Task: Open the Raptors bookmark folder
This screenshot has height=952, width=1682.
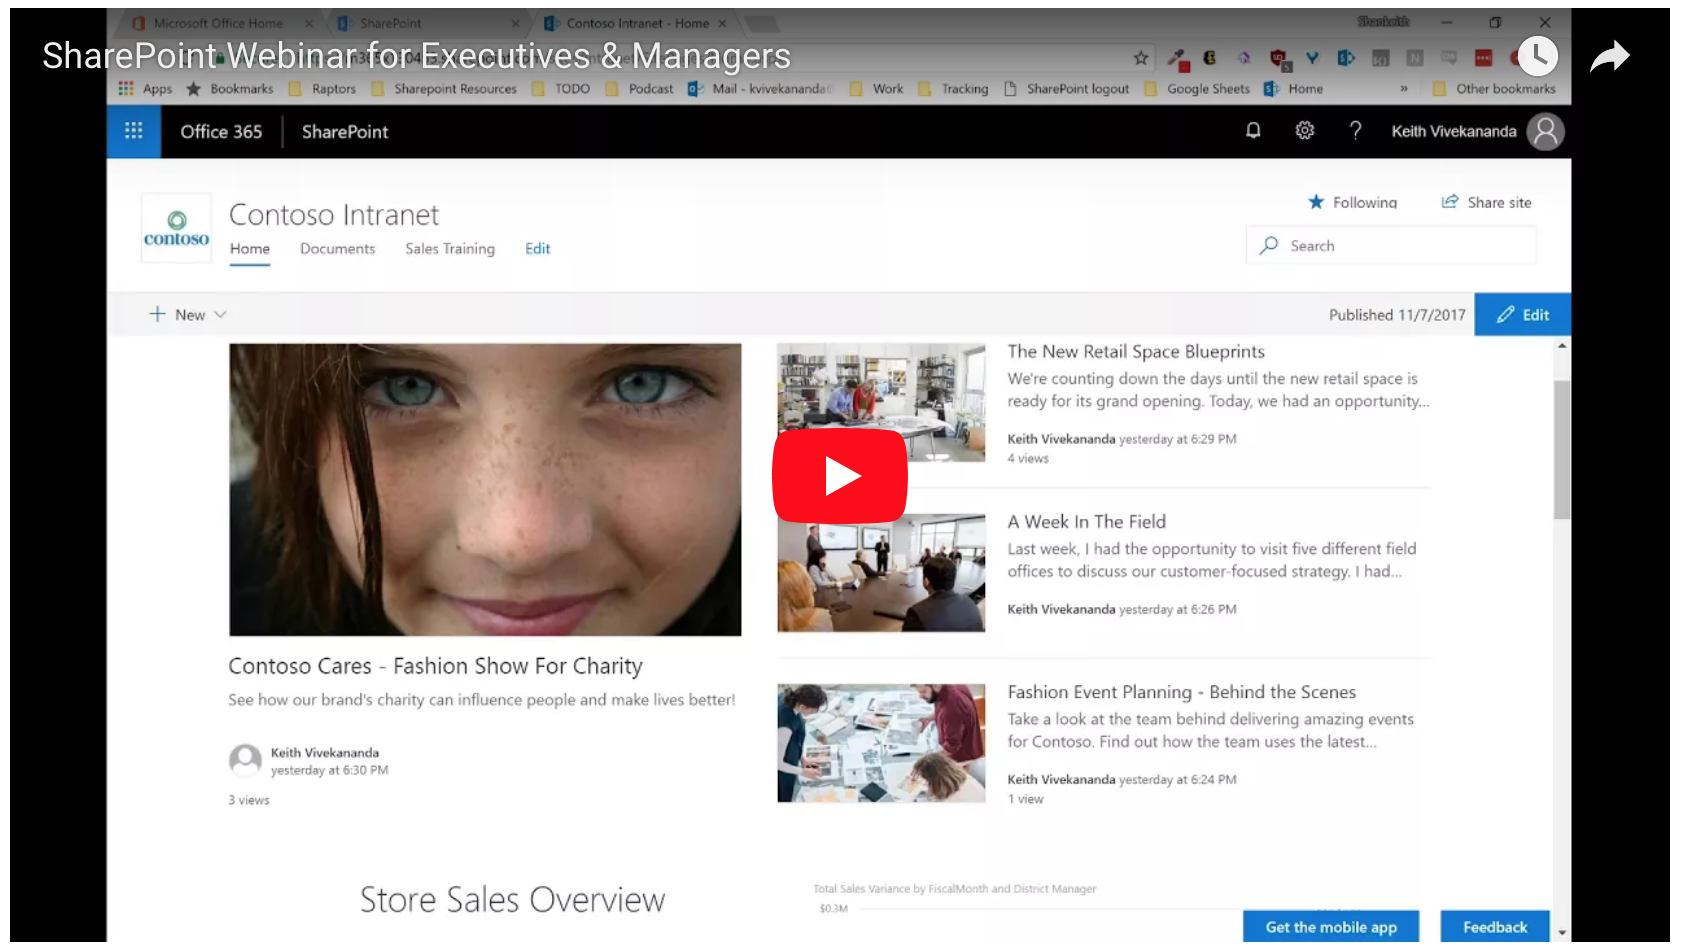Action: click(322, 89)
